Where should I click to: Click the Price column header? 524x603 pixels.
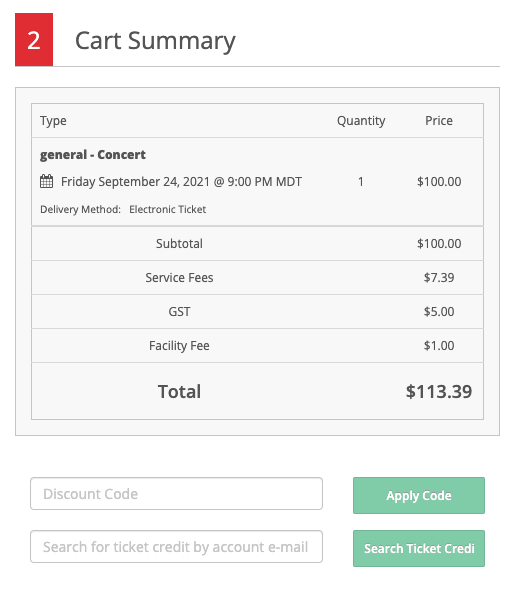coord(439,121)
